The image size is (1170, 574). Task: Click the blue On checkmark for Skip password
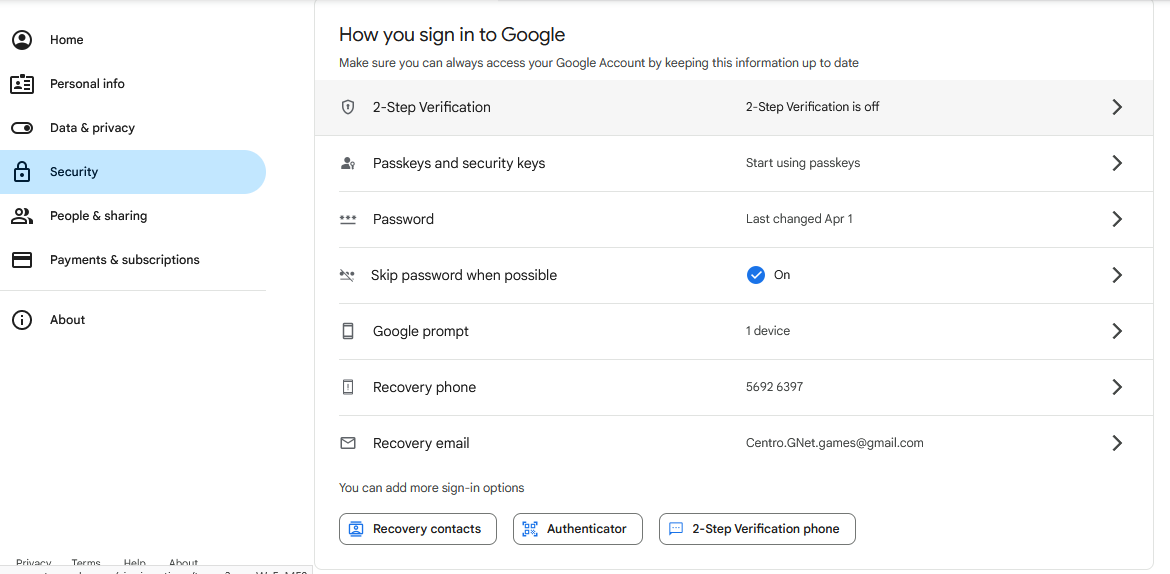click(x=756, y=275)
